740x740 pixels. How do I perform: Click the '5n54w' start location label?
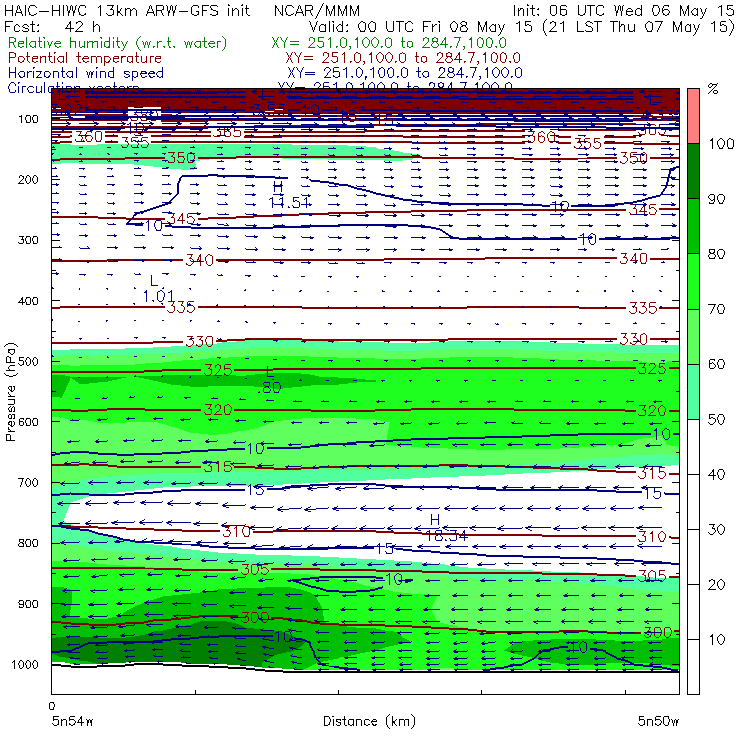click(73, 721)
